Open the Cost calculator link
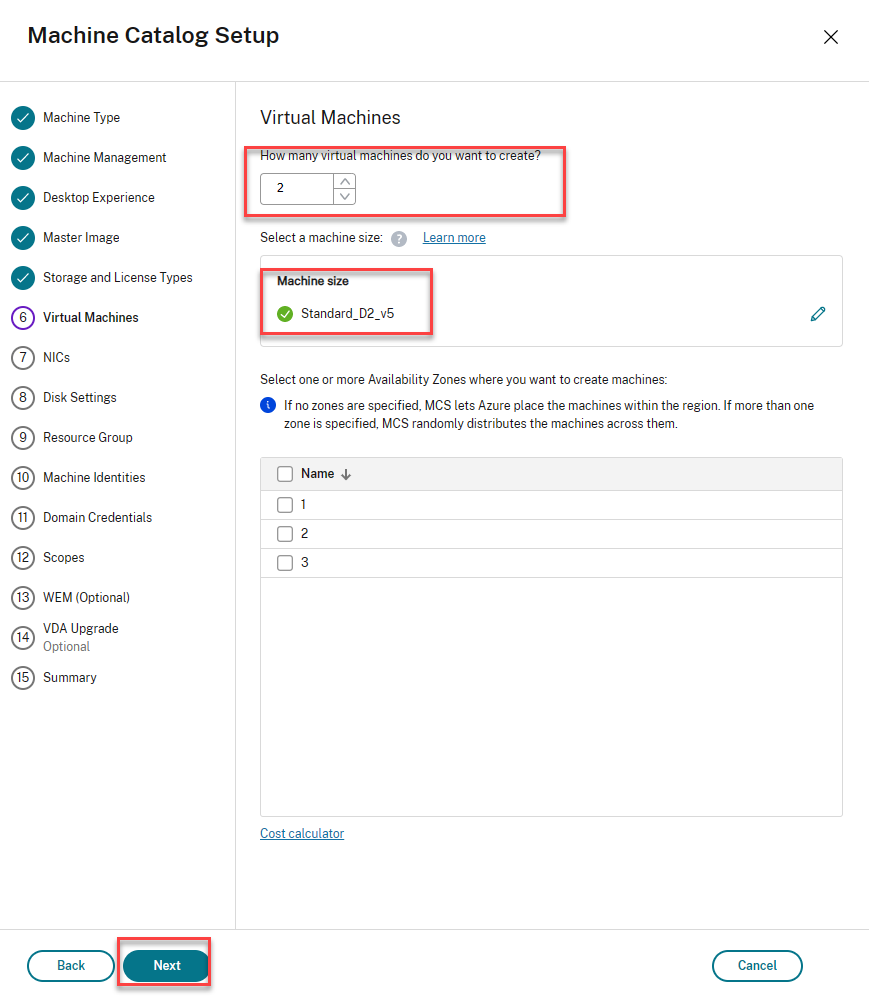Screen dimensions: 869x1001 (302, 834)
